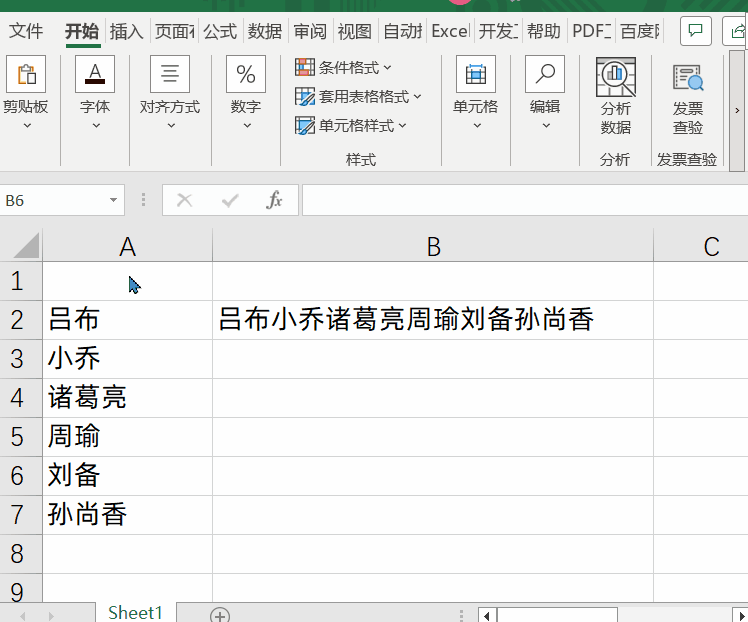The image size is (748, 622).
Task: Click the horizontal scrollbar thumb
Action: 557,616
